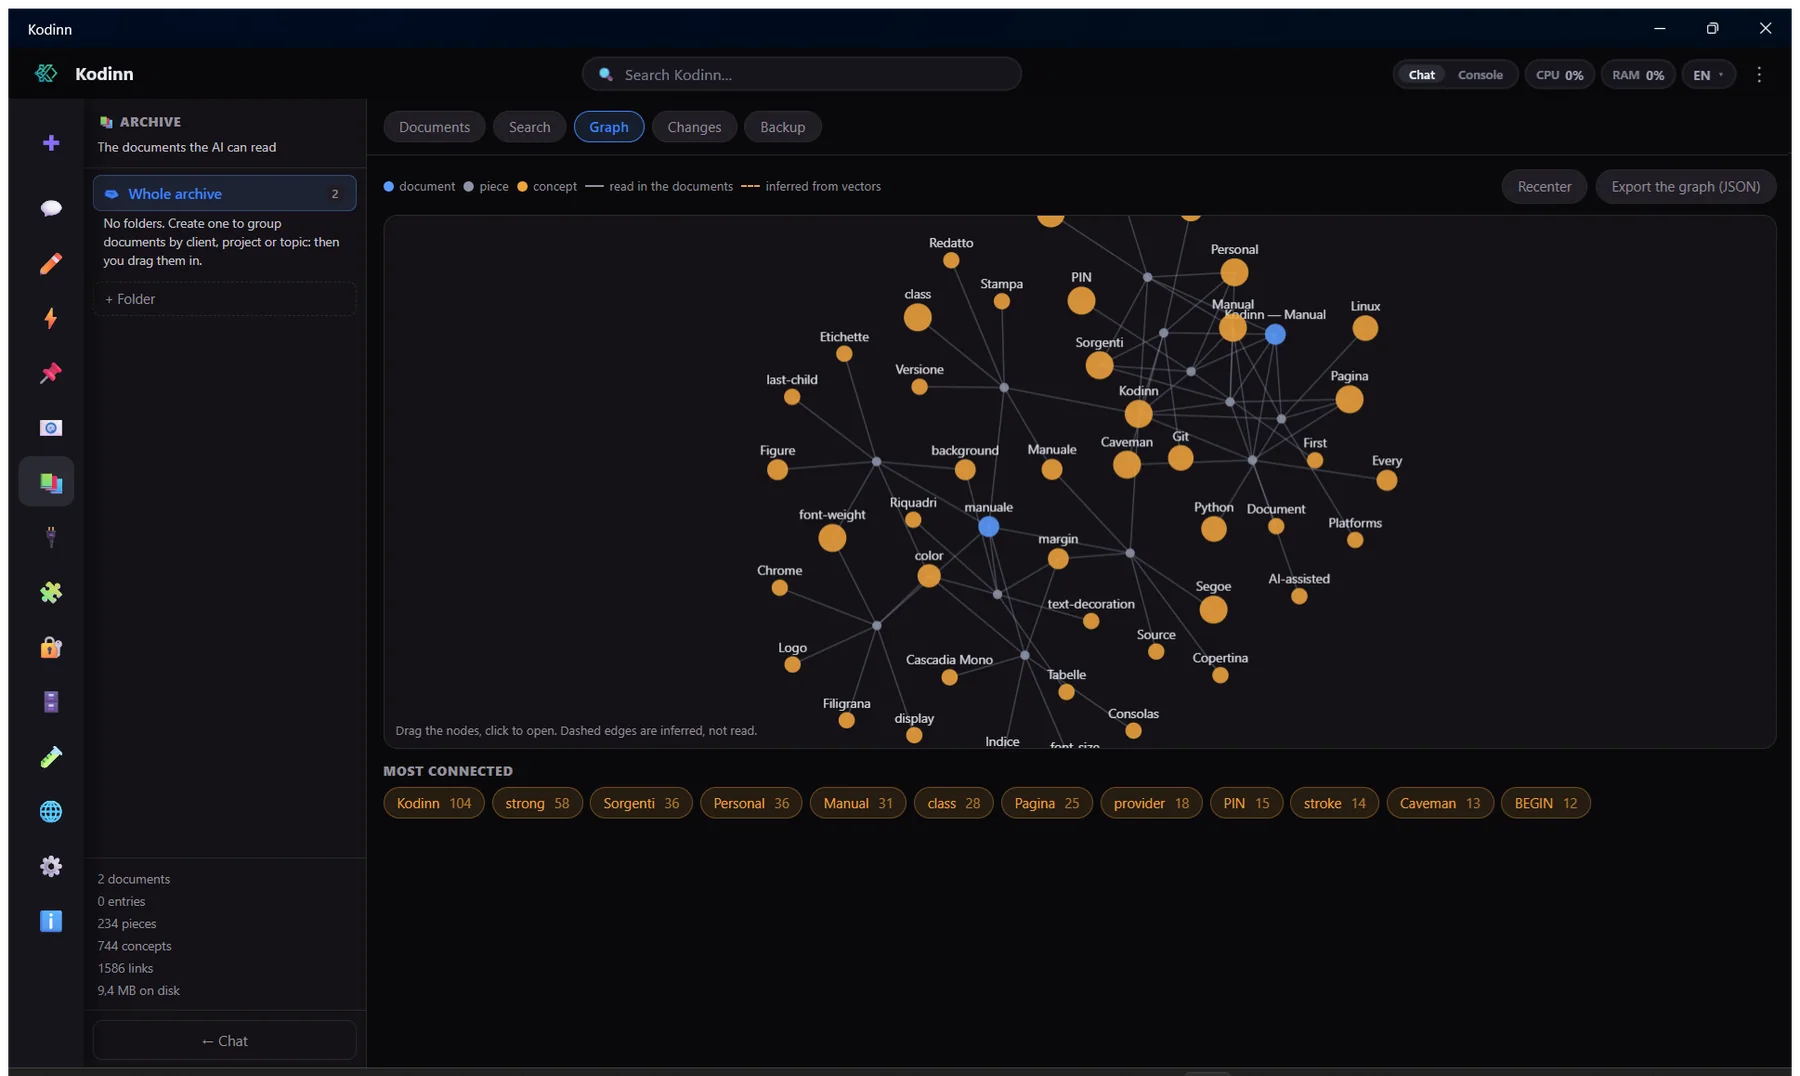Open the blue dial icon in sidebar

coord(51,428)
